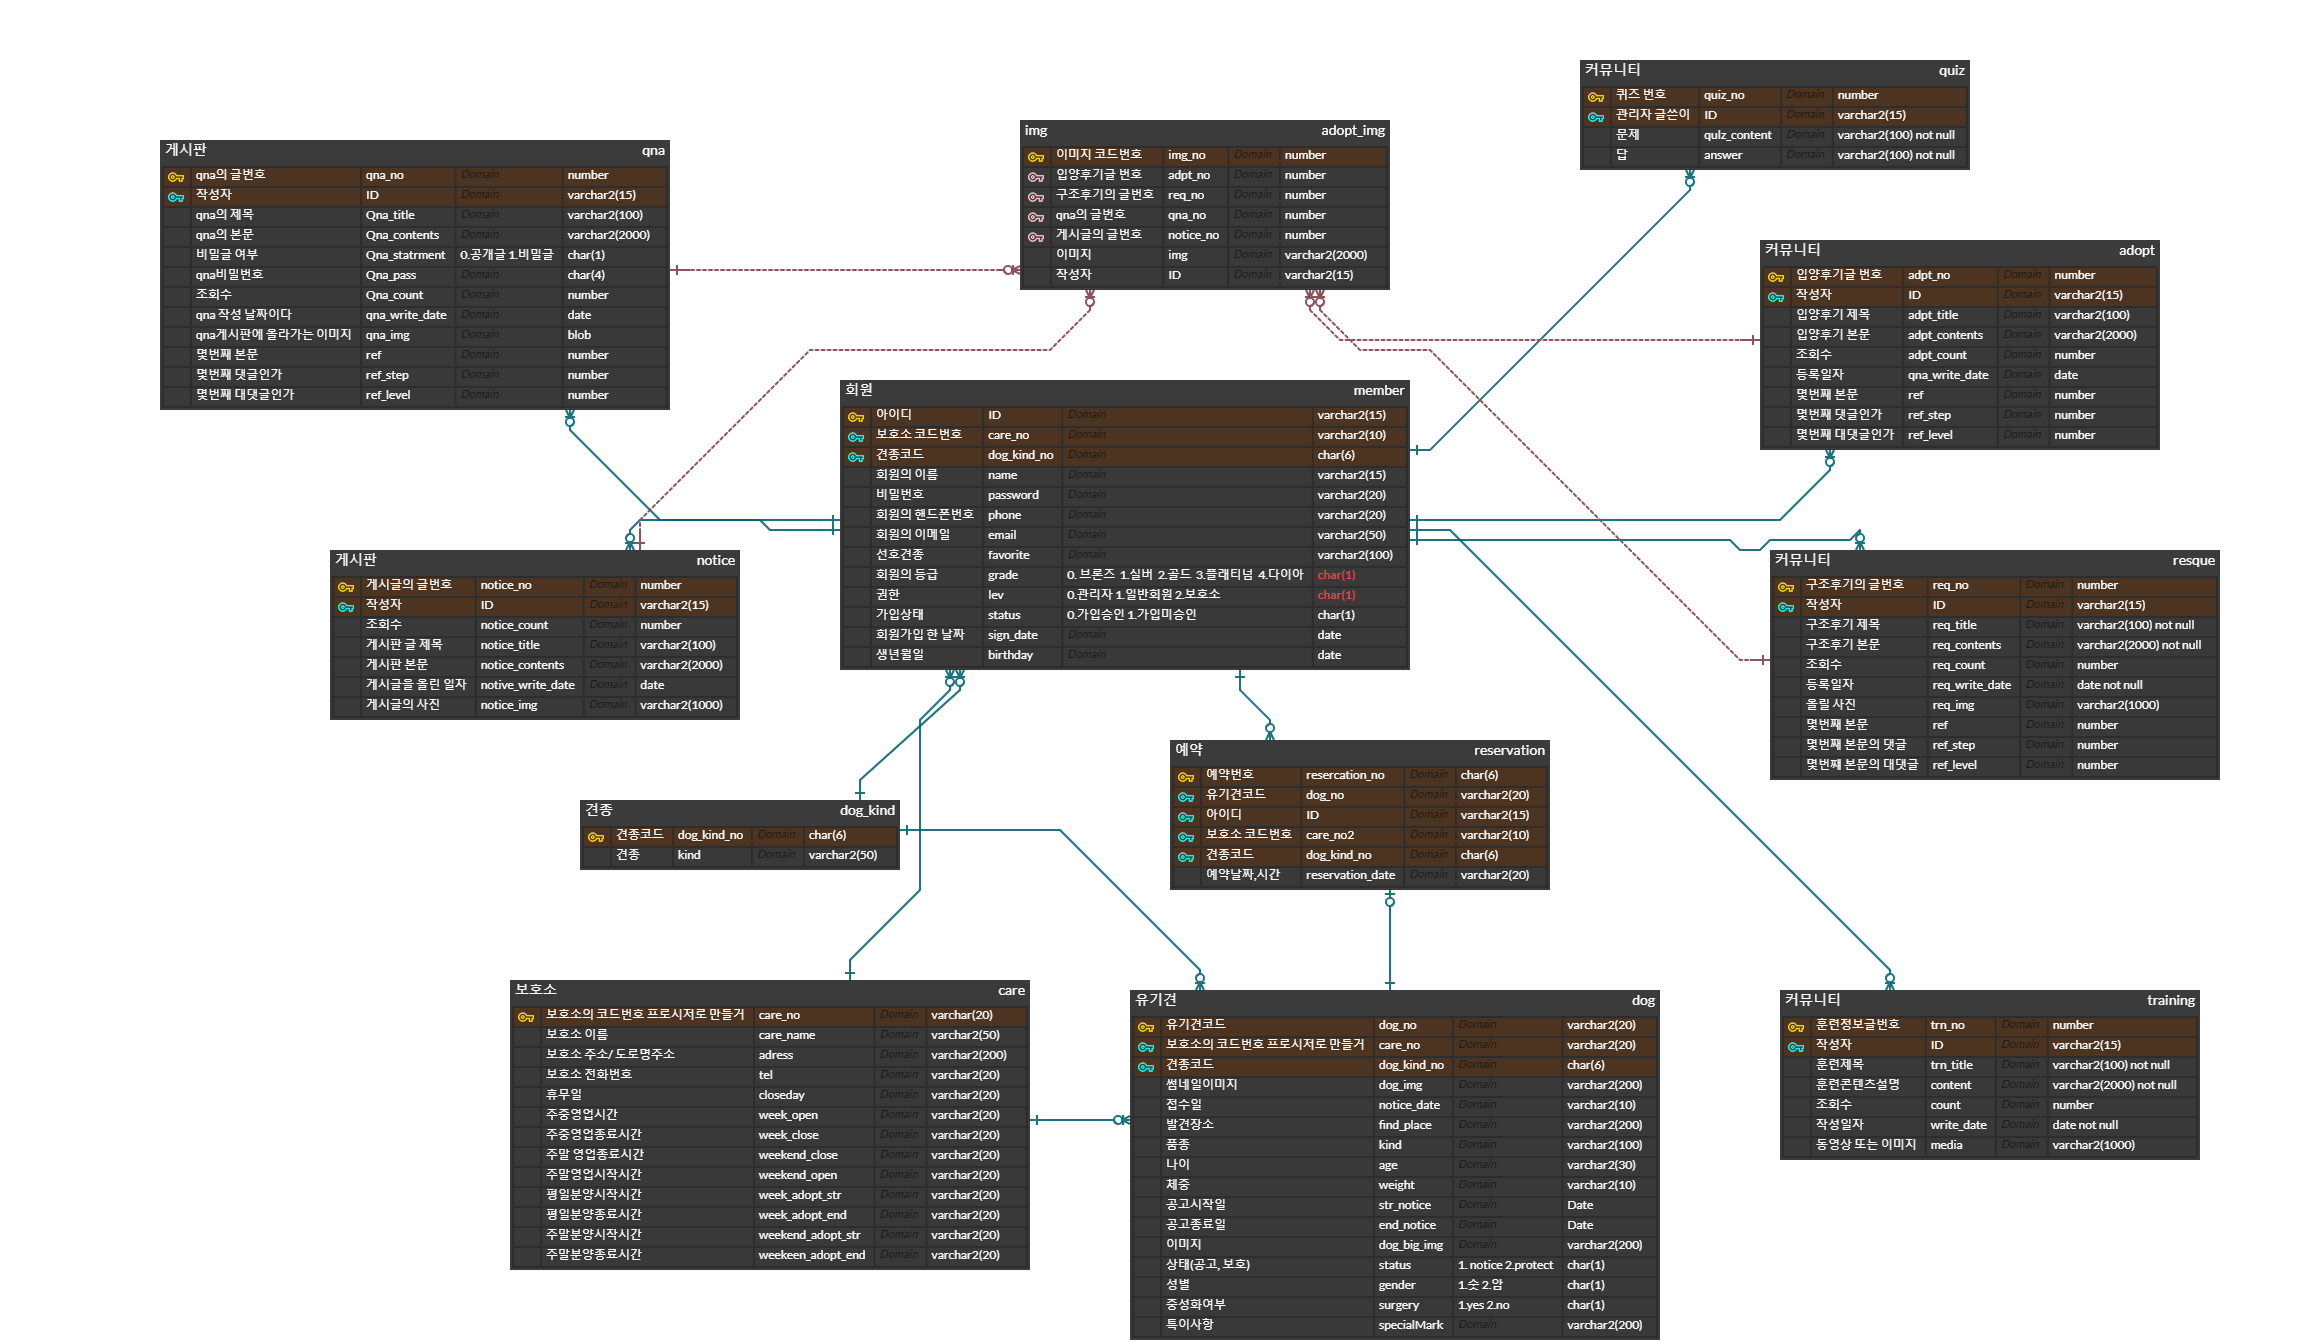The image size is (2320, 1342).
Task: Click the key icon in the dog_kind table
Action: [x=598, y=835]
